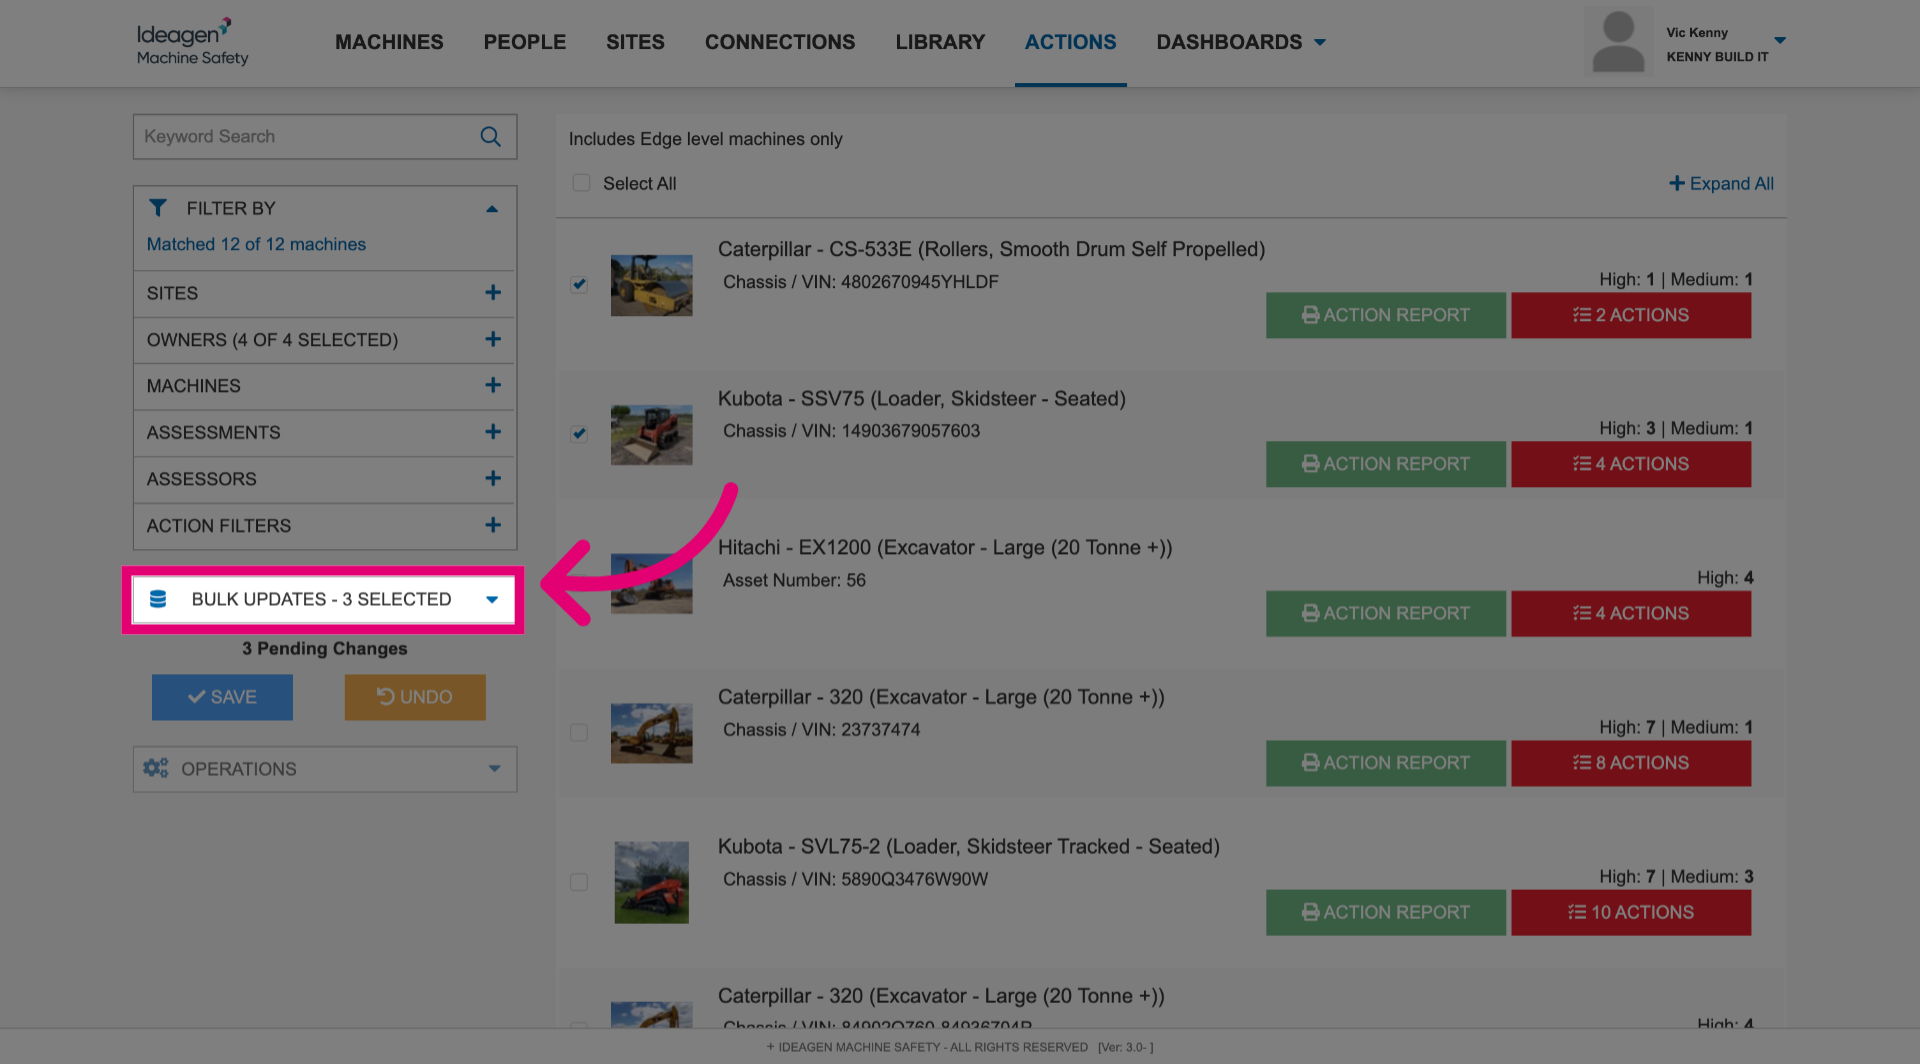This screenshot has height=1064, width=1920.
Task: Open Kubota SSV75 loader thumbnail
Action: (x=652, y=434)
